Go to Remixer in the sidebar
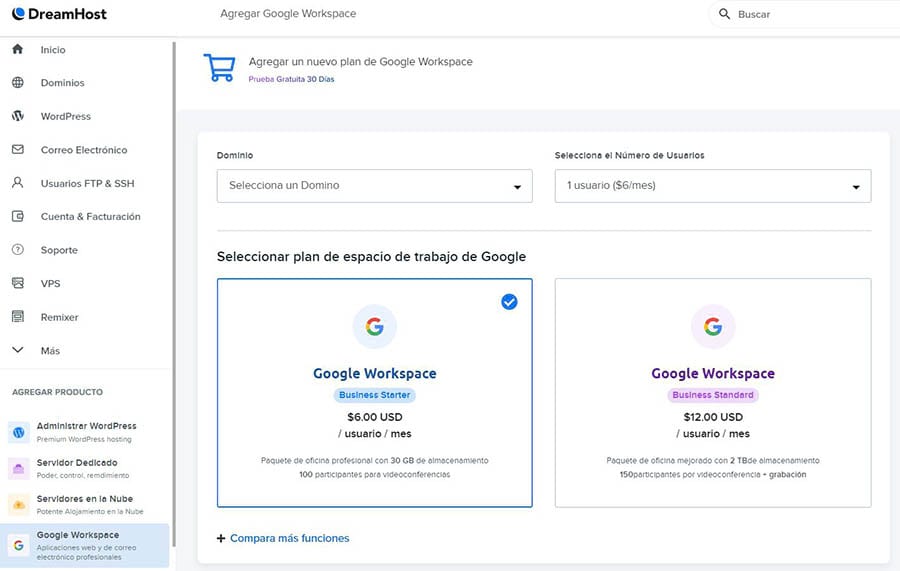Image resolution: width=900 pixels, height=571 pixels. (x=59, y=317)
